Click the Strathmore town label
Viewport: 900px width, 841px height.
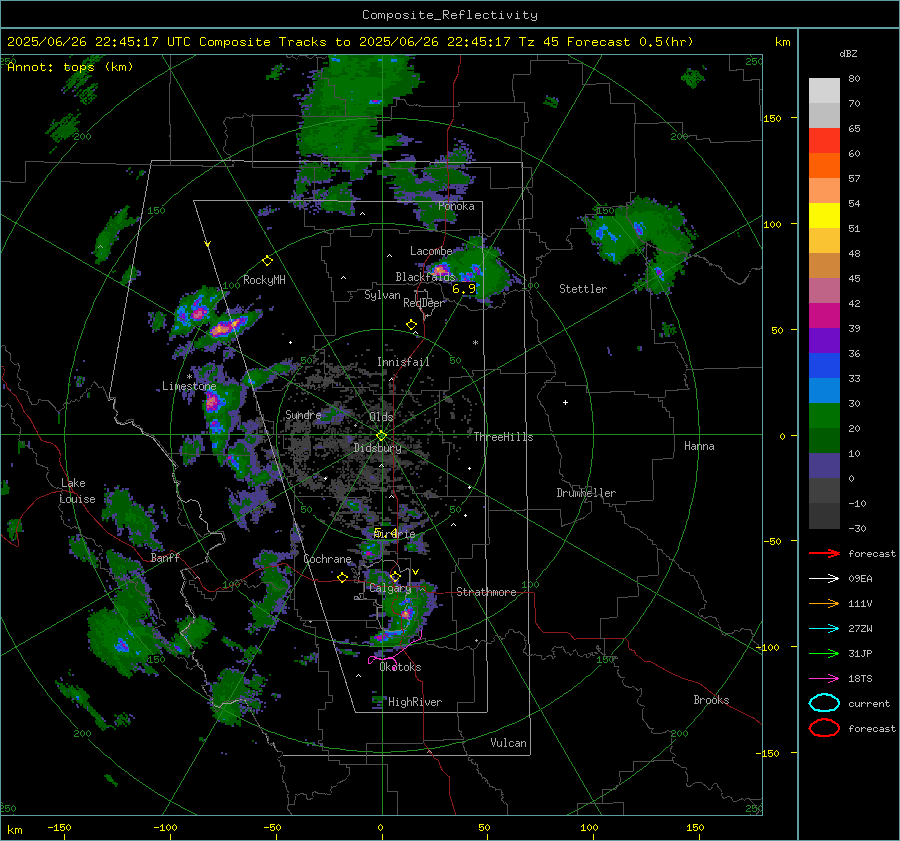(486, 592)
